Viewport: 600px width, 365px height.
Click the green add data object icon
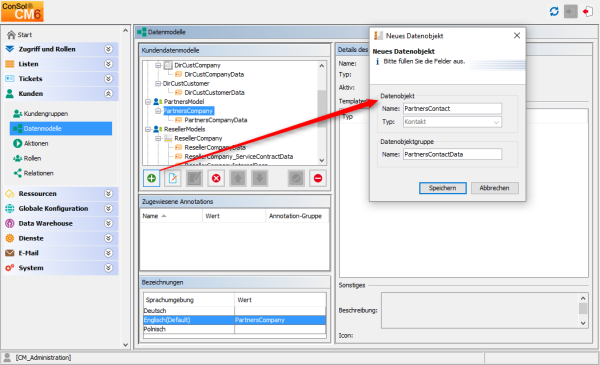click(152, 178)
